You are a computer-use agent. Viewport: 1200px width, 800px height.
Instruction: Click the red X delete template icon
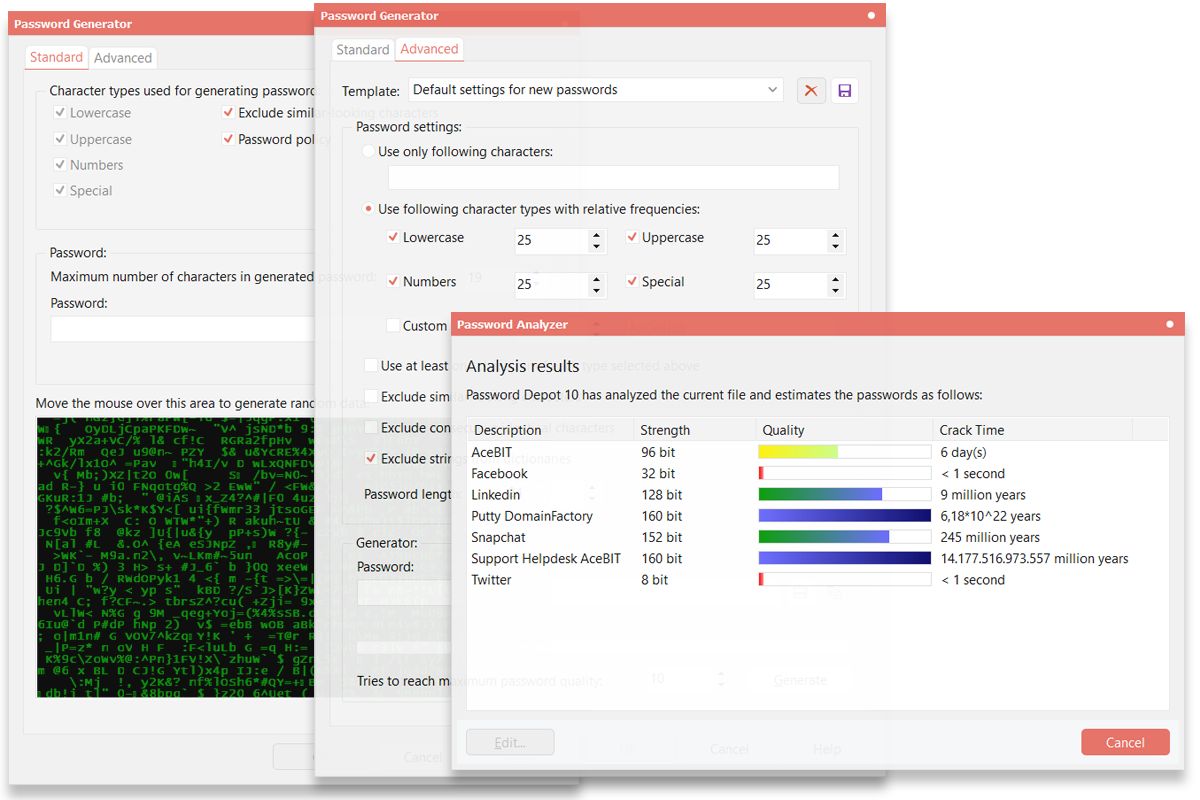[x=811, y=91]
